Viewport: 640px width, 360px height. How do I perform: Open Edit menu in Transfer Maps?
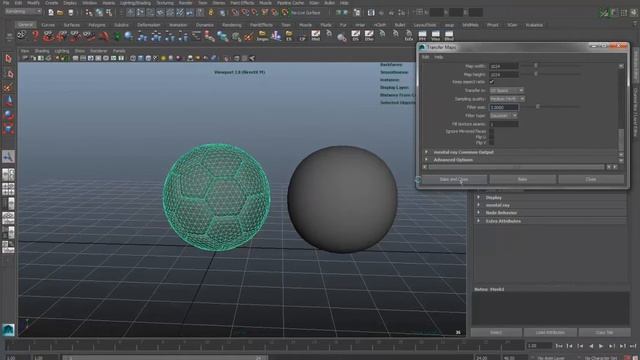pos(425,57)
